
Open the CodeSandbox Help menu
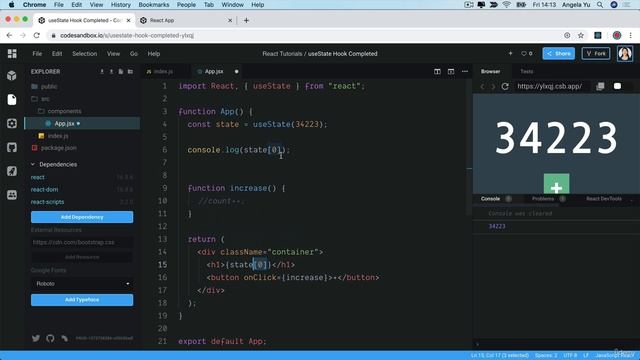tap(153, 53)
